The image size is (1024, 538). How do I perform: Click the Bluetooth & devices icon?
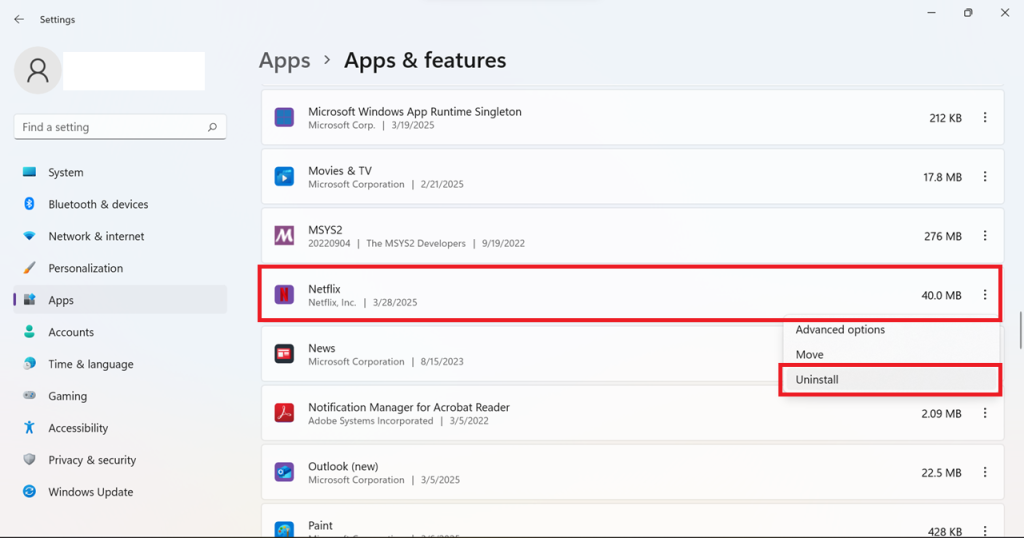pyautogui.click(x=29, y=204)
